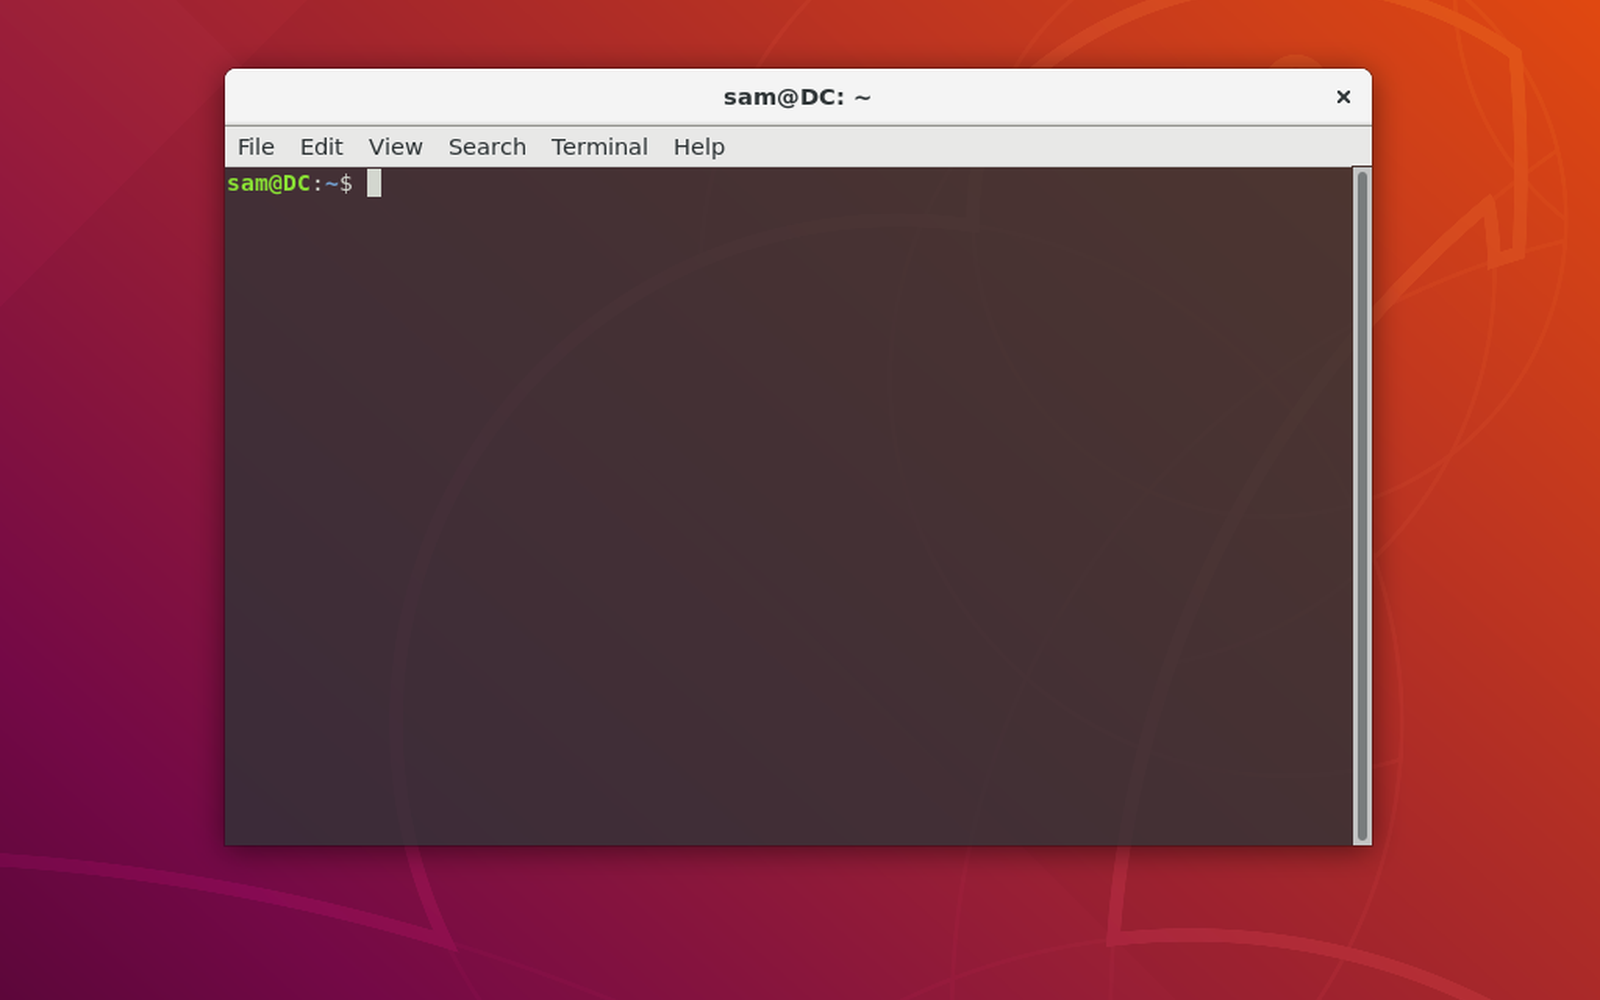Viewport: 1600px width, 1000px height.
Task: Open the View menu
Action: tap(395, 147)
